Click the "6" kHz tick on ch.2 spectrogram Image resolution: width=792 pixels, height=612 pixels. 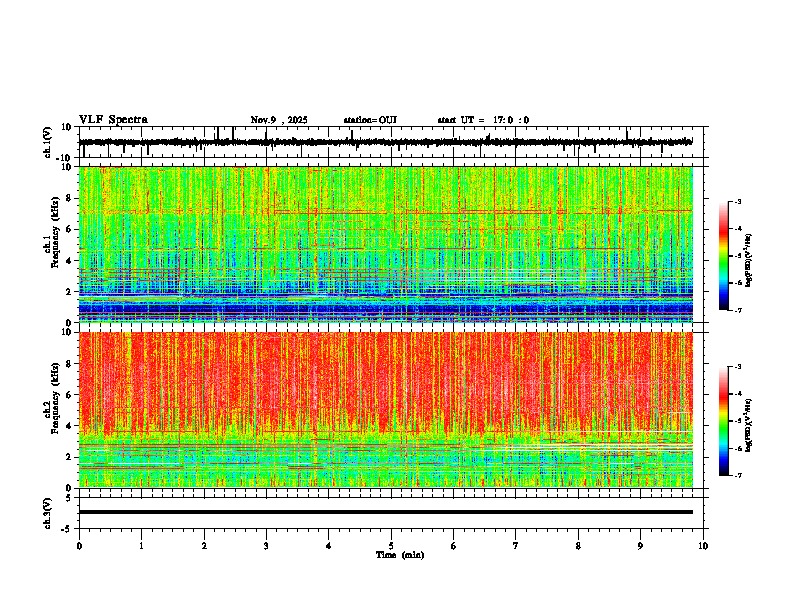[x=69, y=395]
